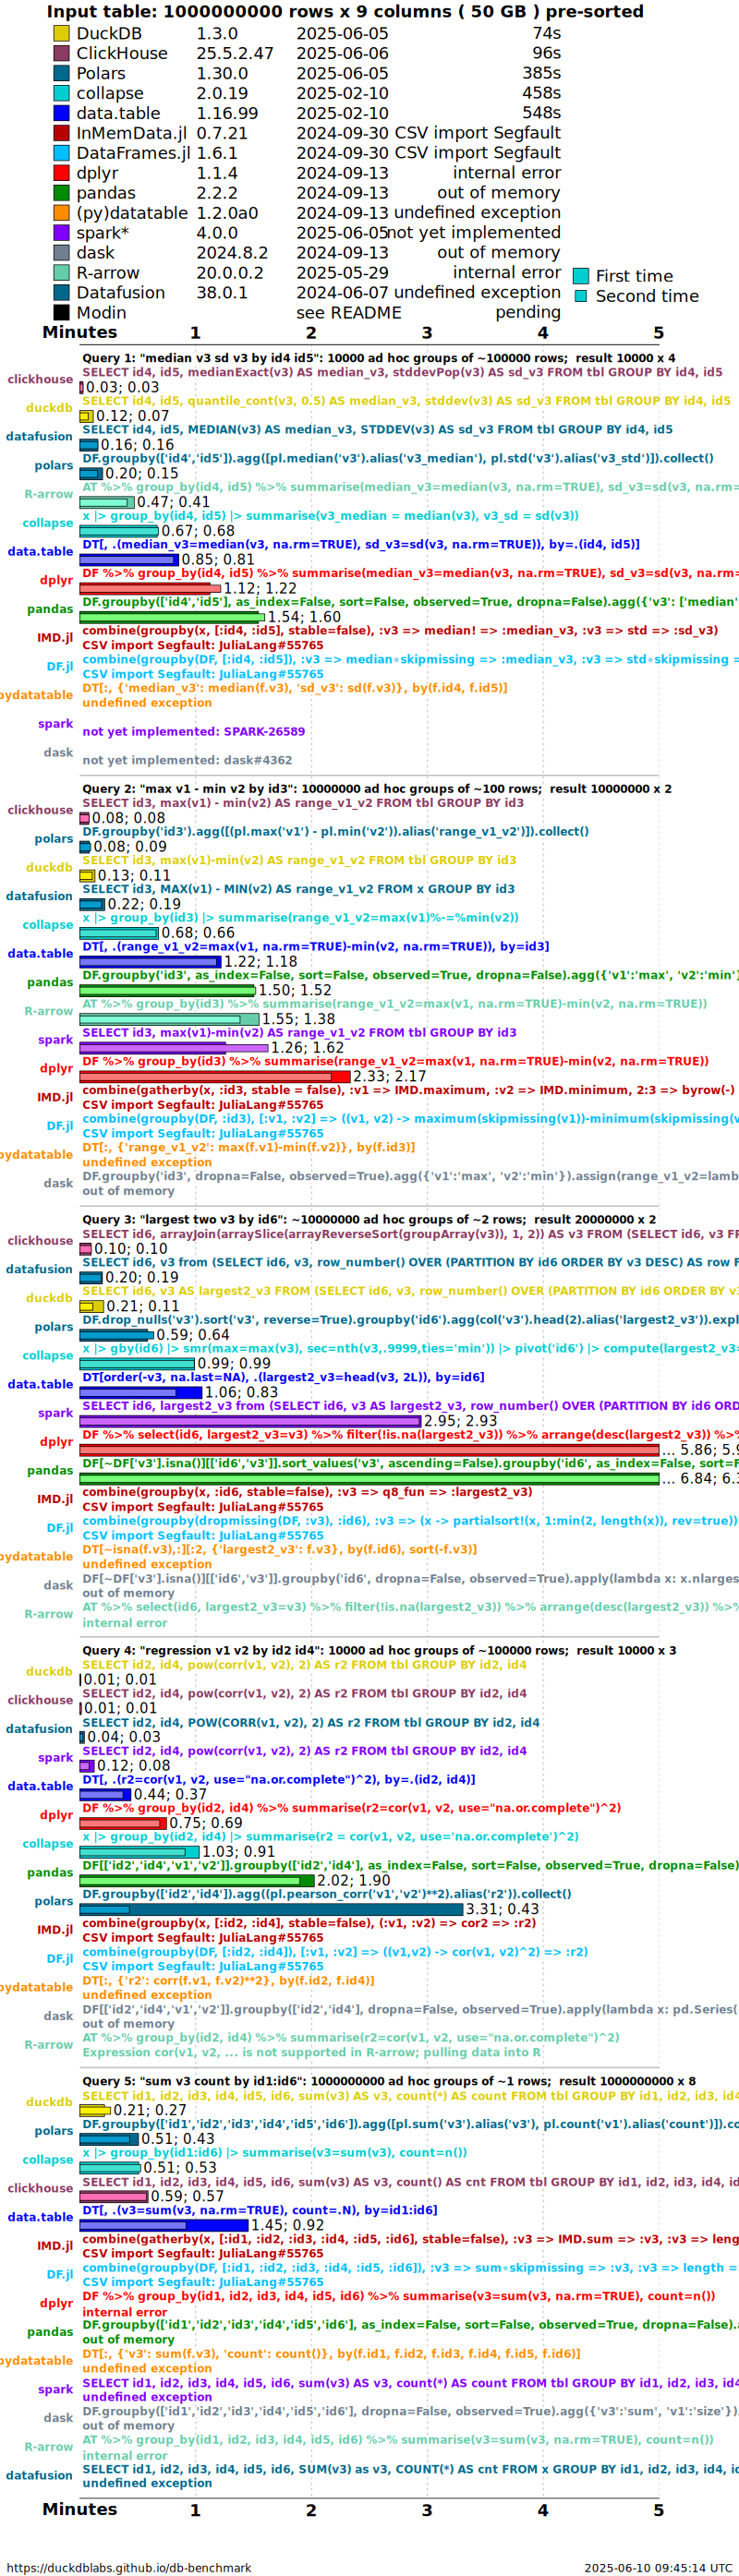Screen dimensions: 739x2576
Task: Click the R-arrow mint green swatch
Action: (61, 273)
